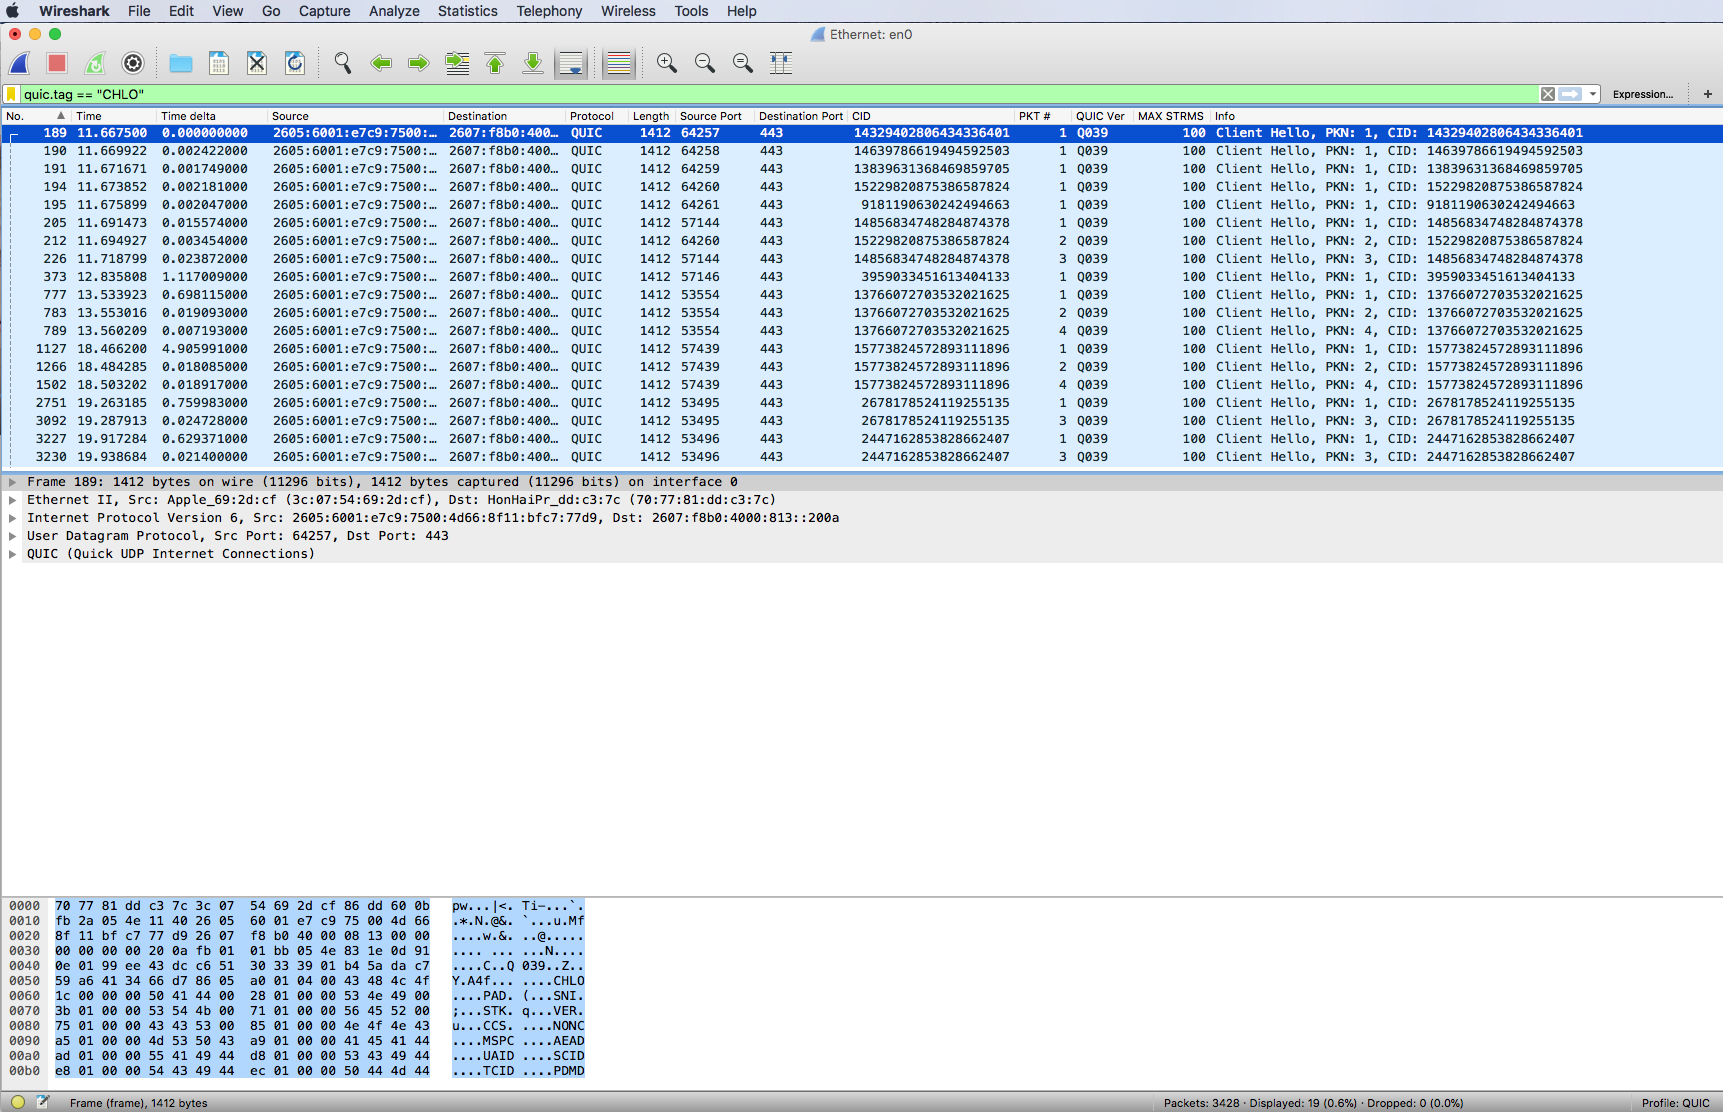Toggle auto-scroll during live capture
The height and width of the screenshot is (1112, 1723).
[x=571, y=63]
